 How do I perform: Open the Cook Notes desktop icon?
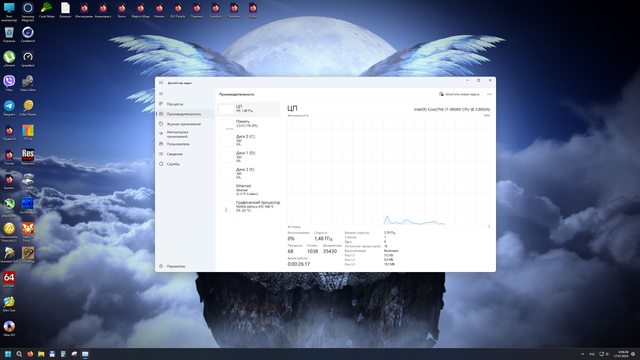coord(47,10)
